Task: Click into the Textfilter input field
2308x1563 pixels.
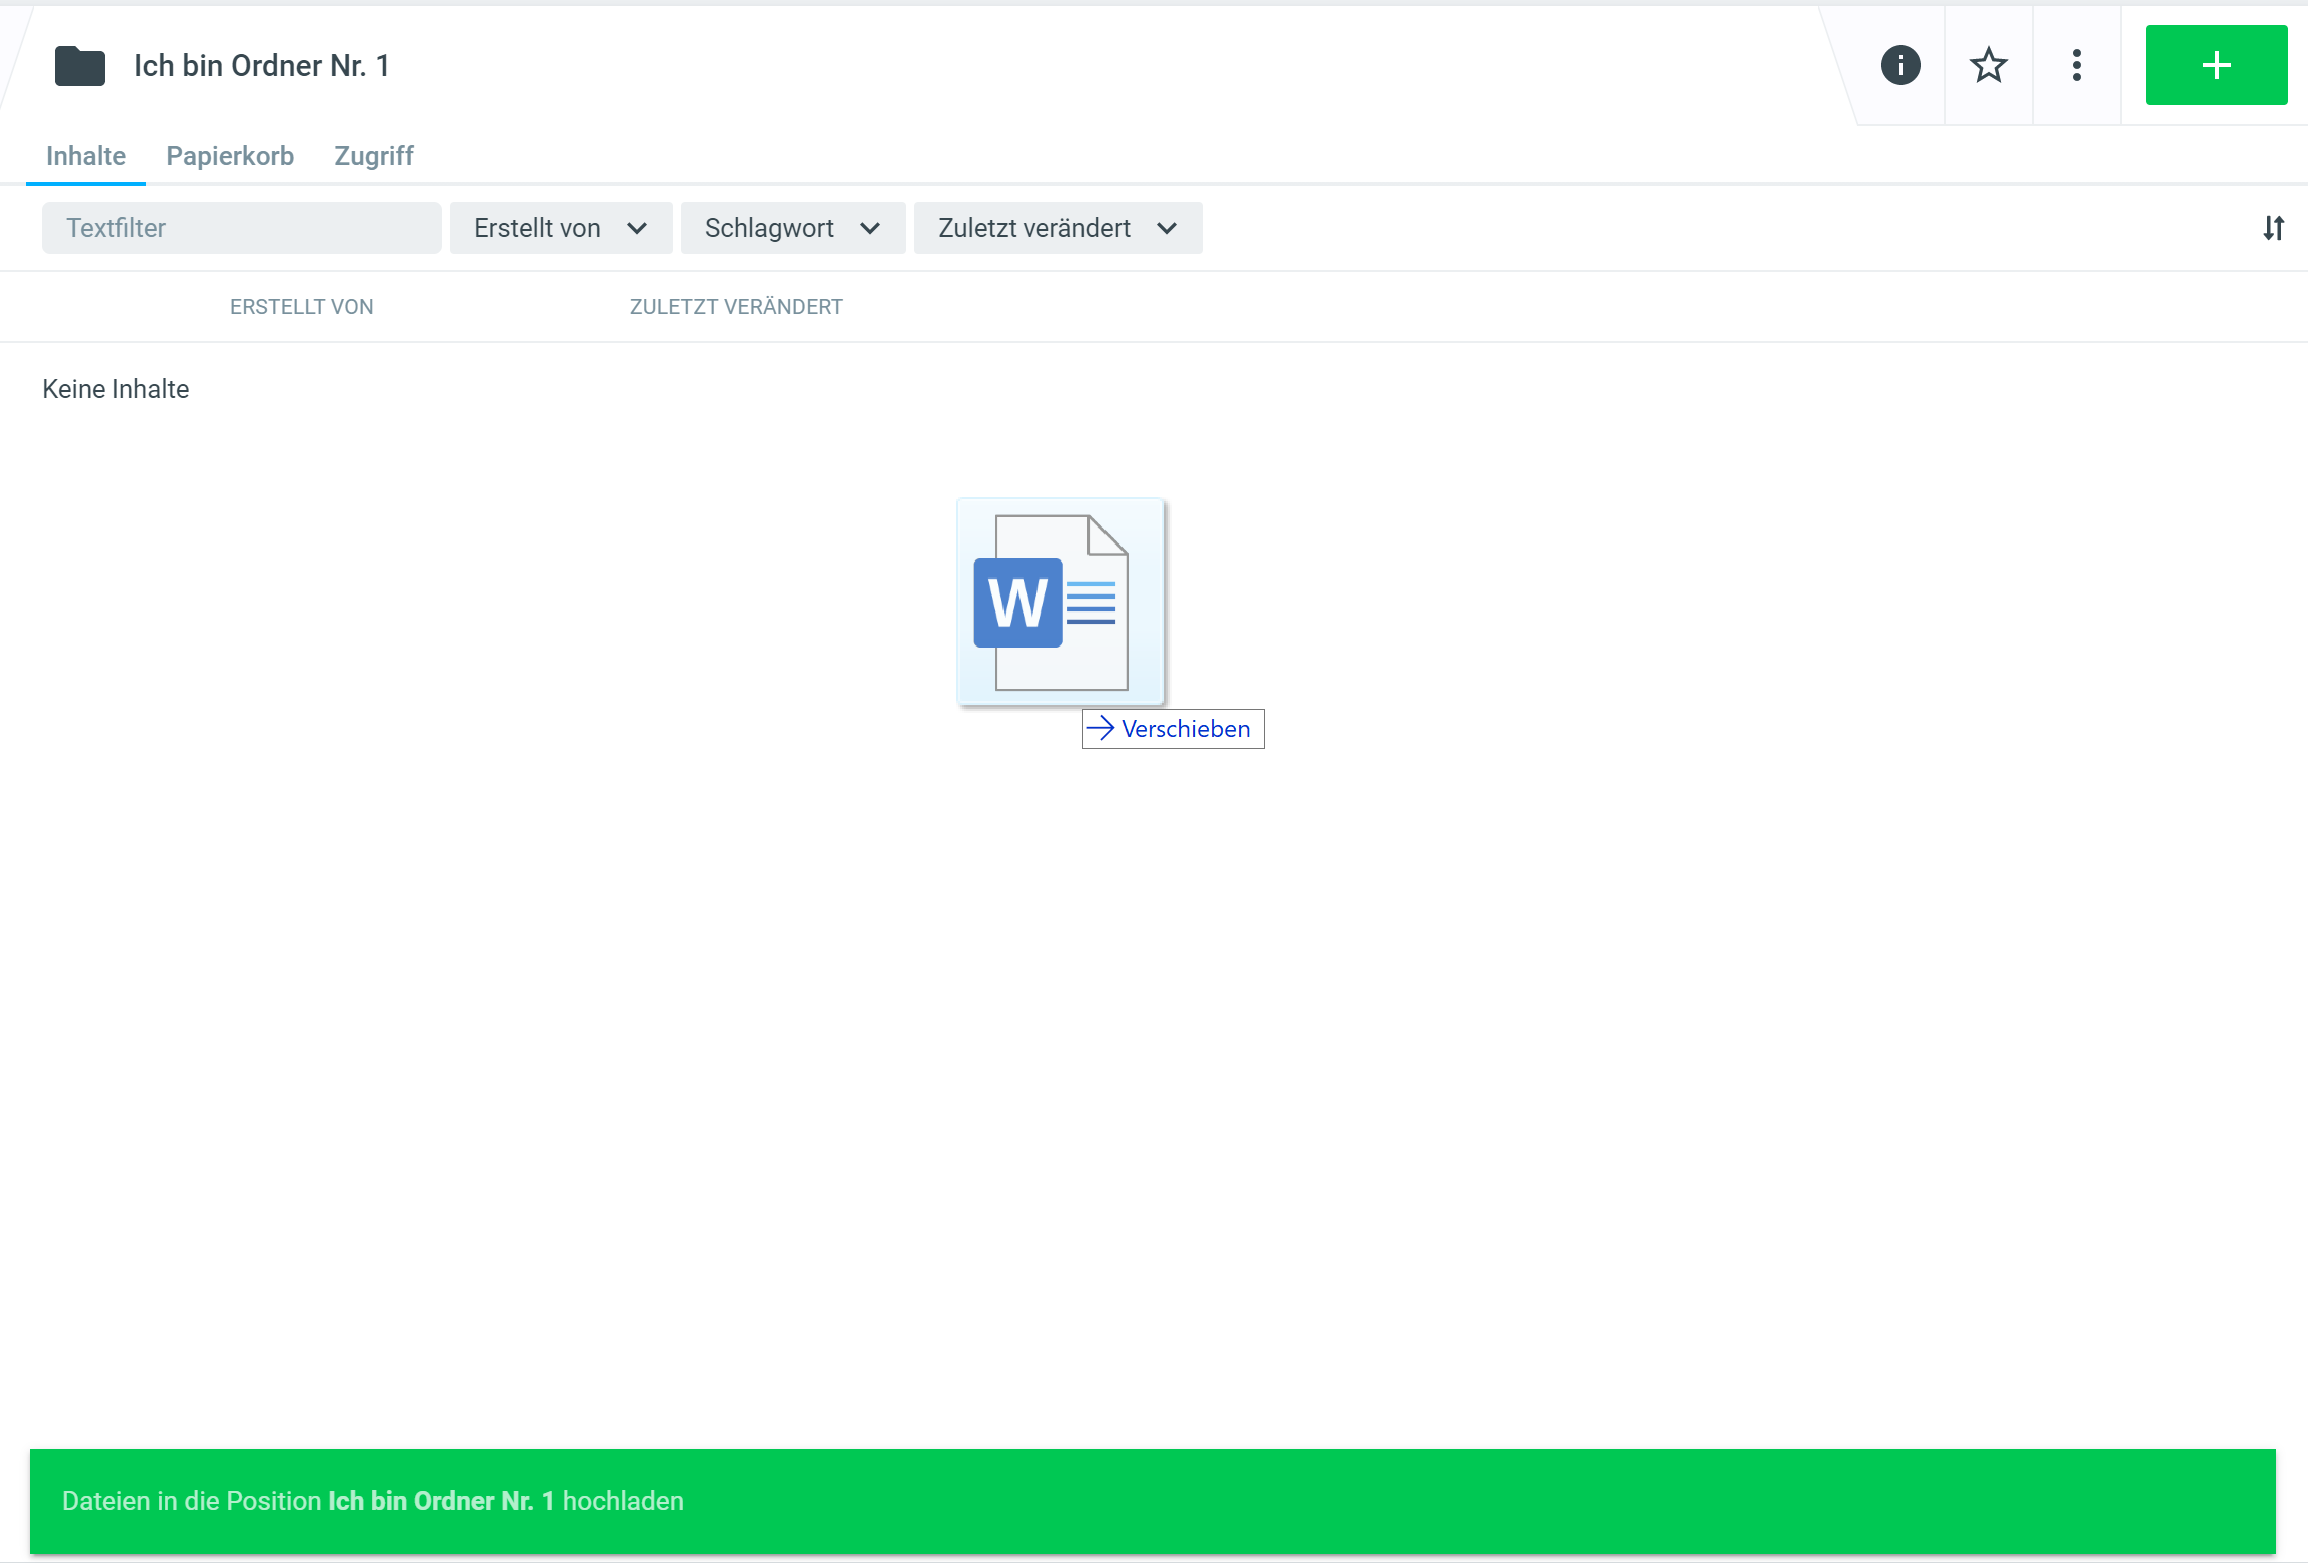Action: tap(241, 228)
